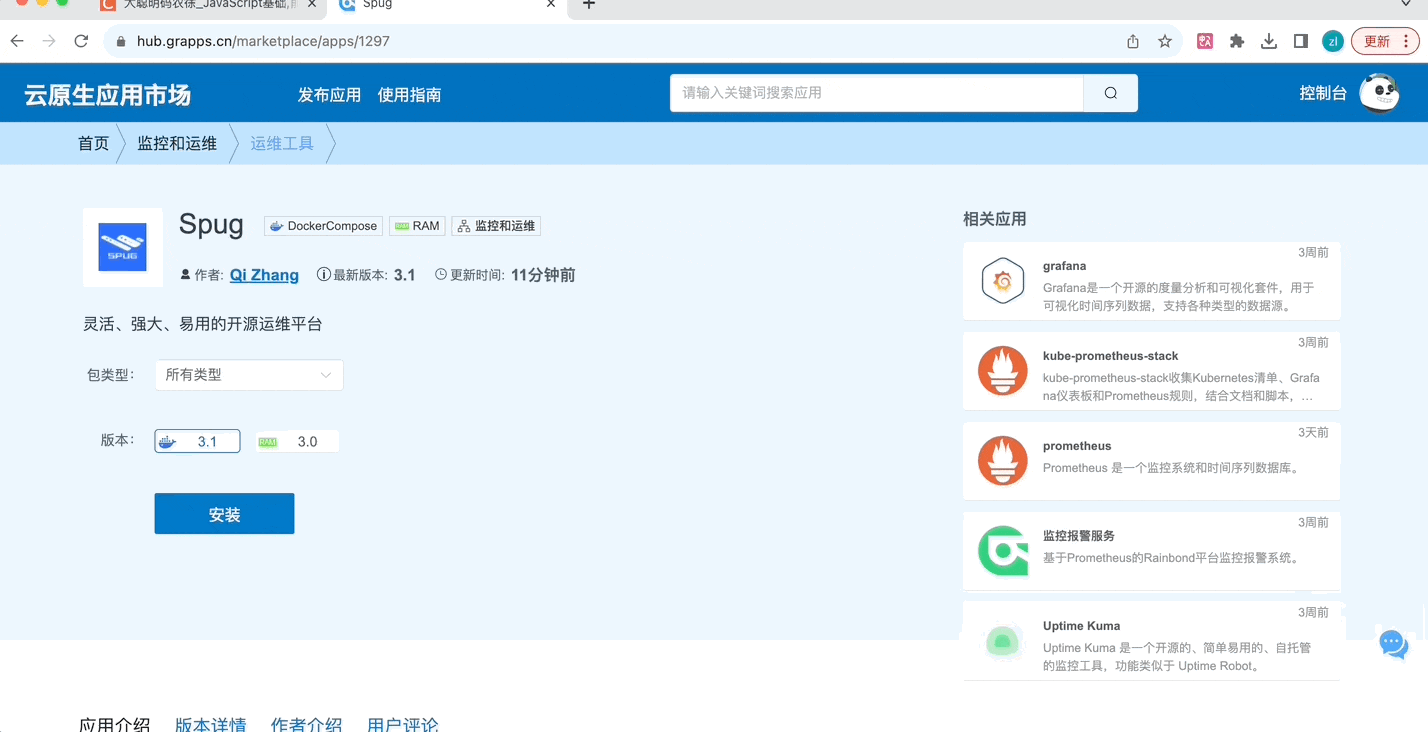
Task: Select version 3.1 docker package
Action: 197,441
